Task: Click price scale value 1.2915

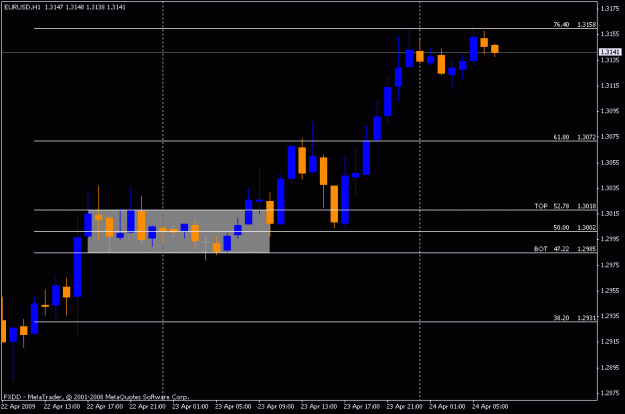Action: pyautogui.click(x=610, y=341)
